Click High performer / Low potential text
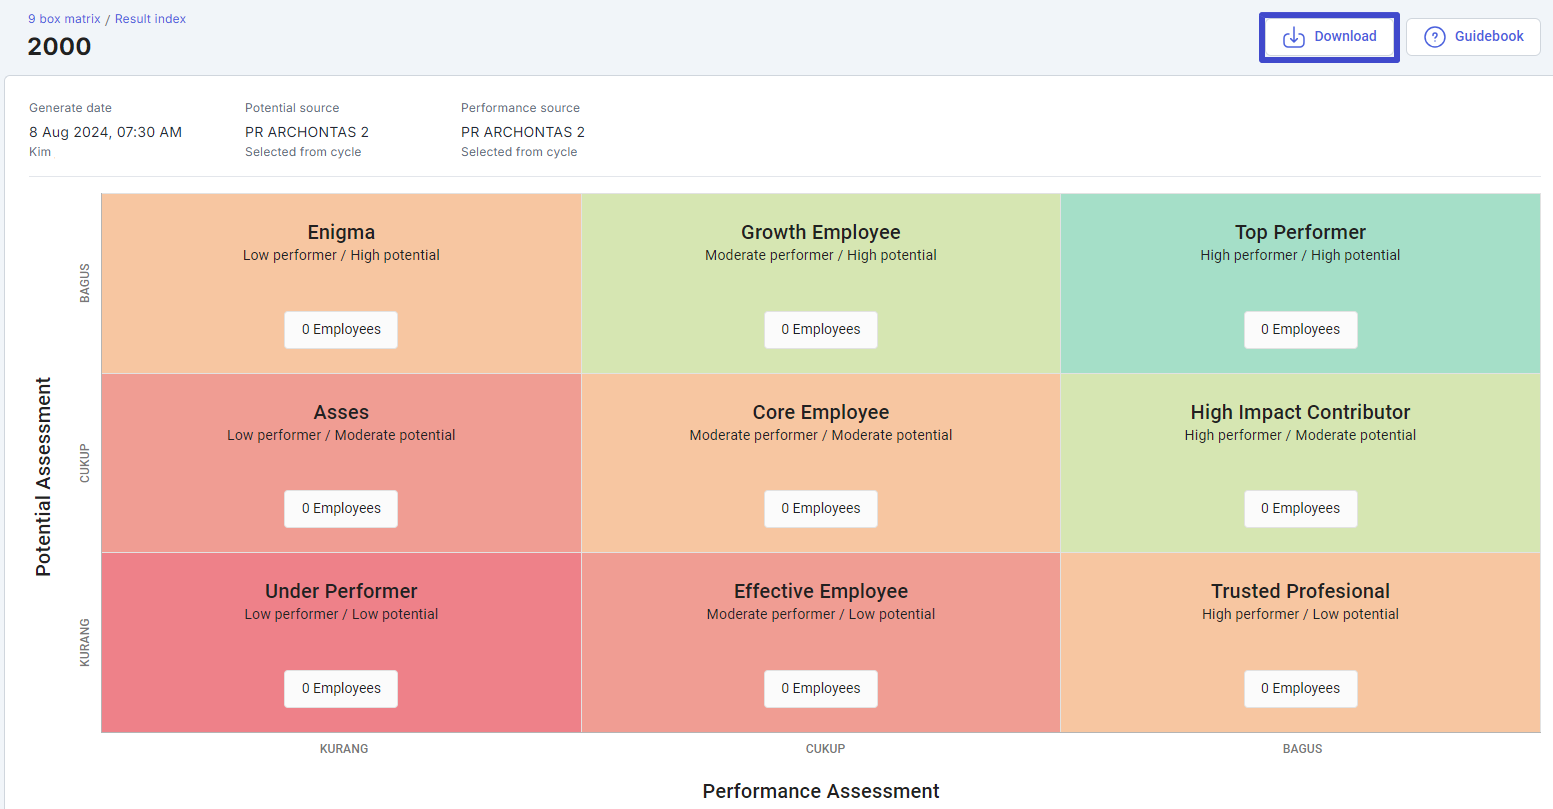 coord(1300,614)
